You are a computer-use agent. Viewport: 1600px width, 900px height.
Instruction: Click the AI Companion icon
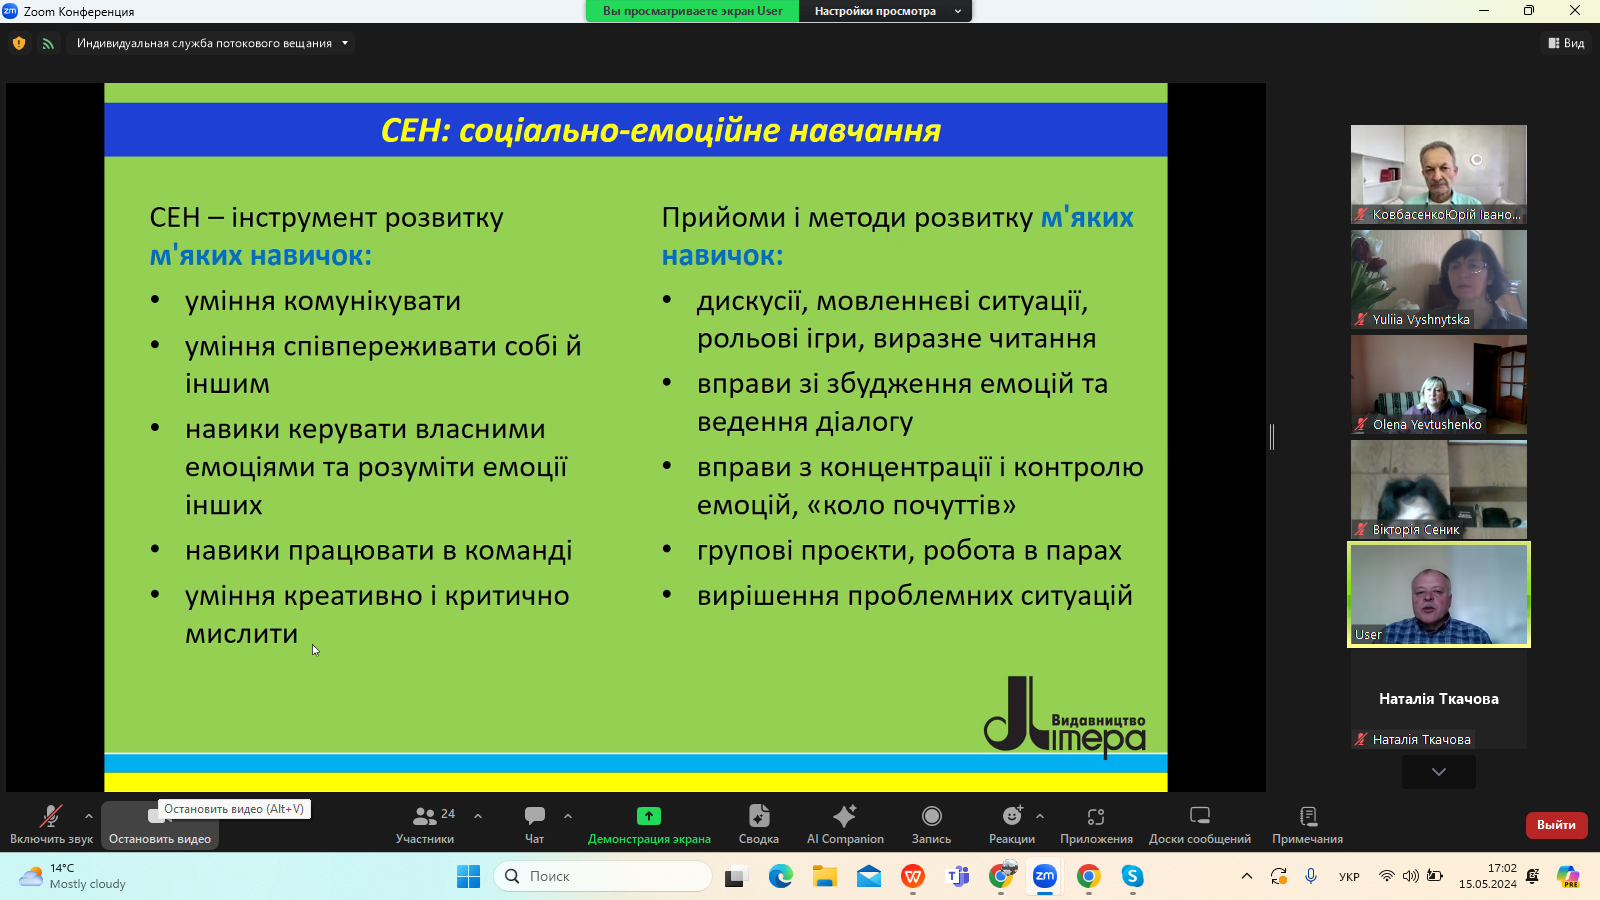[845, 817]
